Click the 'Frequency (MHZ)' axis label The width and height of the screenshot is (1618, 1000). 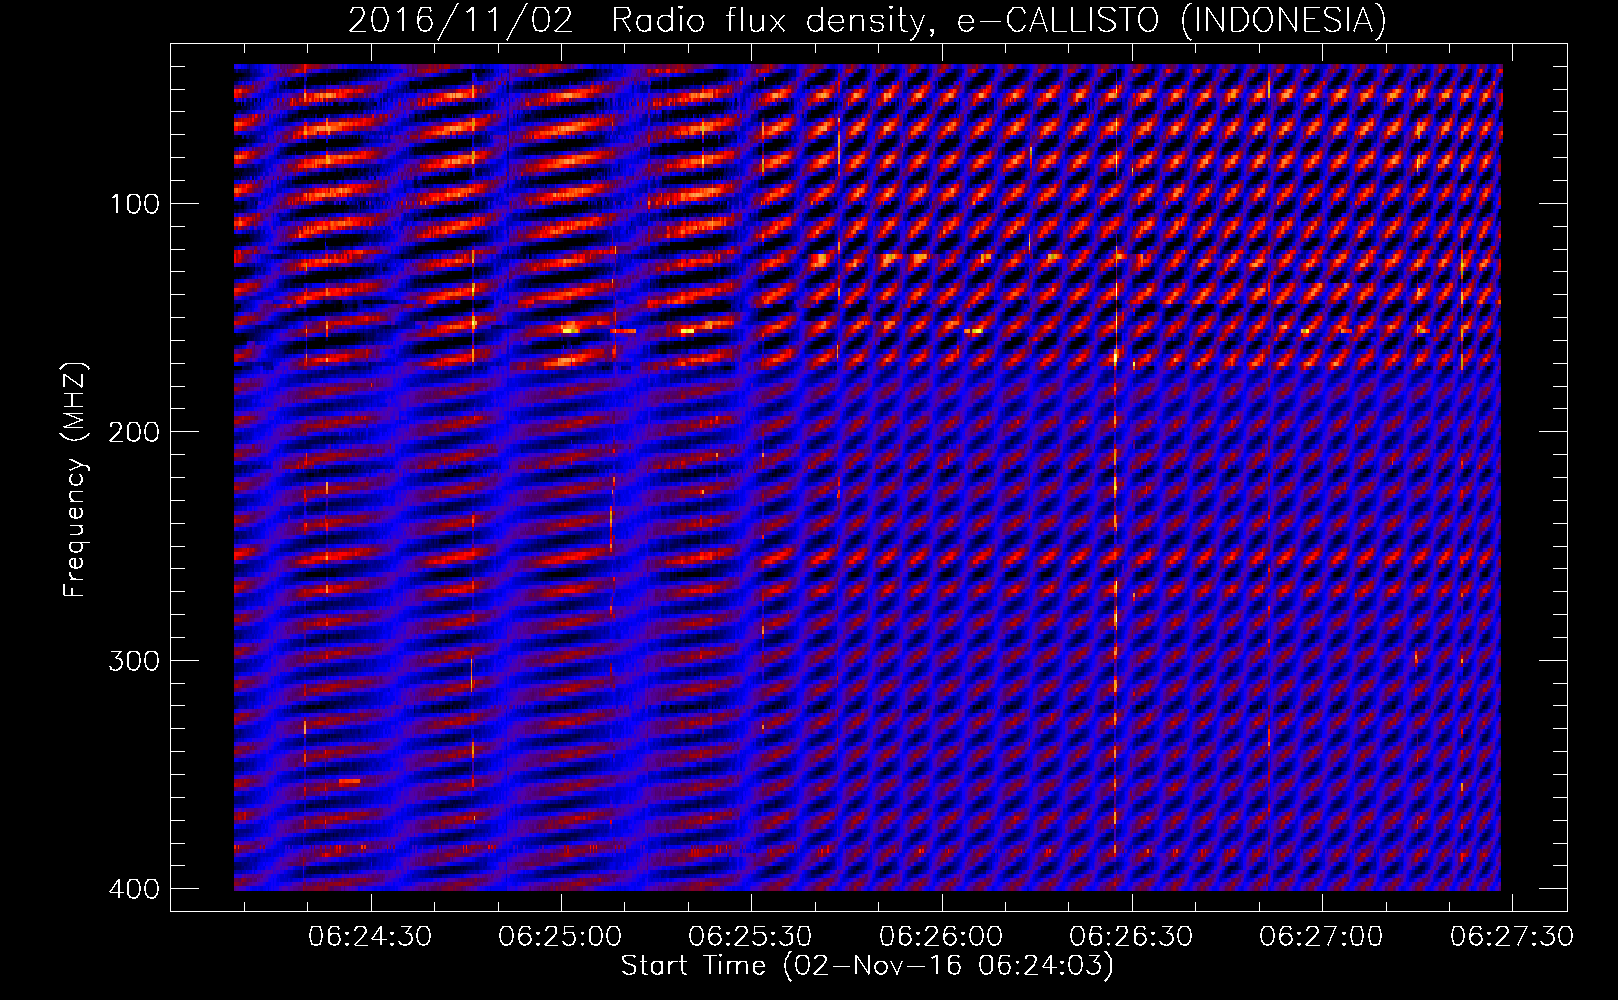point(75,480)
